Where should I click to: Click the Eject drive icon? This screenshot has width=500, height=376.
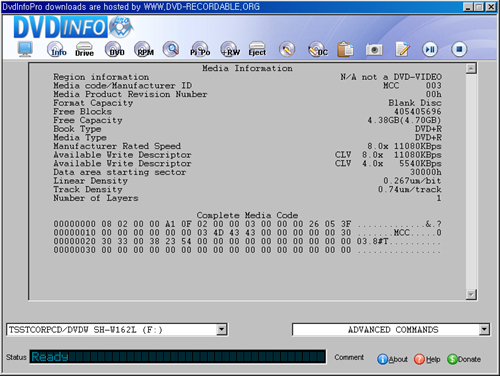pyautogui.click(x=257, y=49)
